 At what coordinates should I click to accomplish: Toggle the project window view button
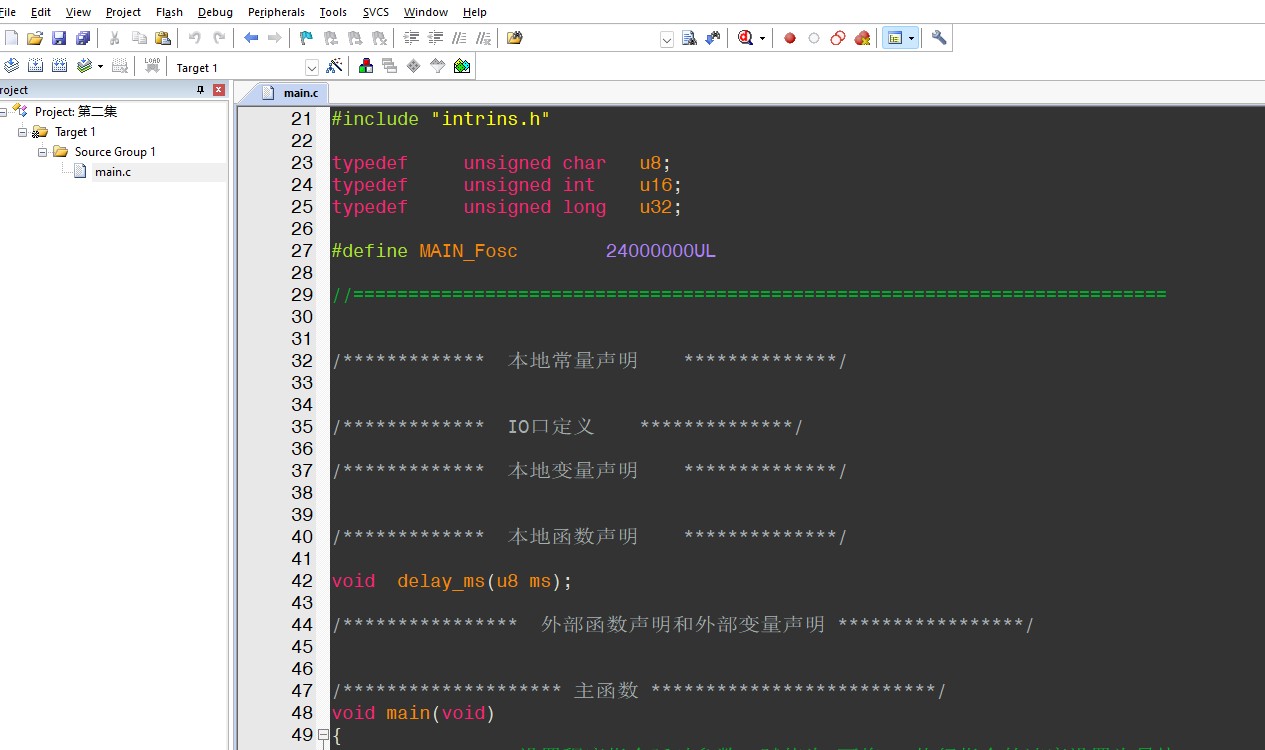pos(895,38)
